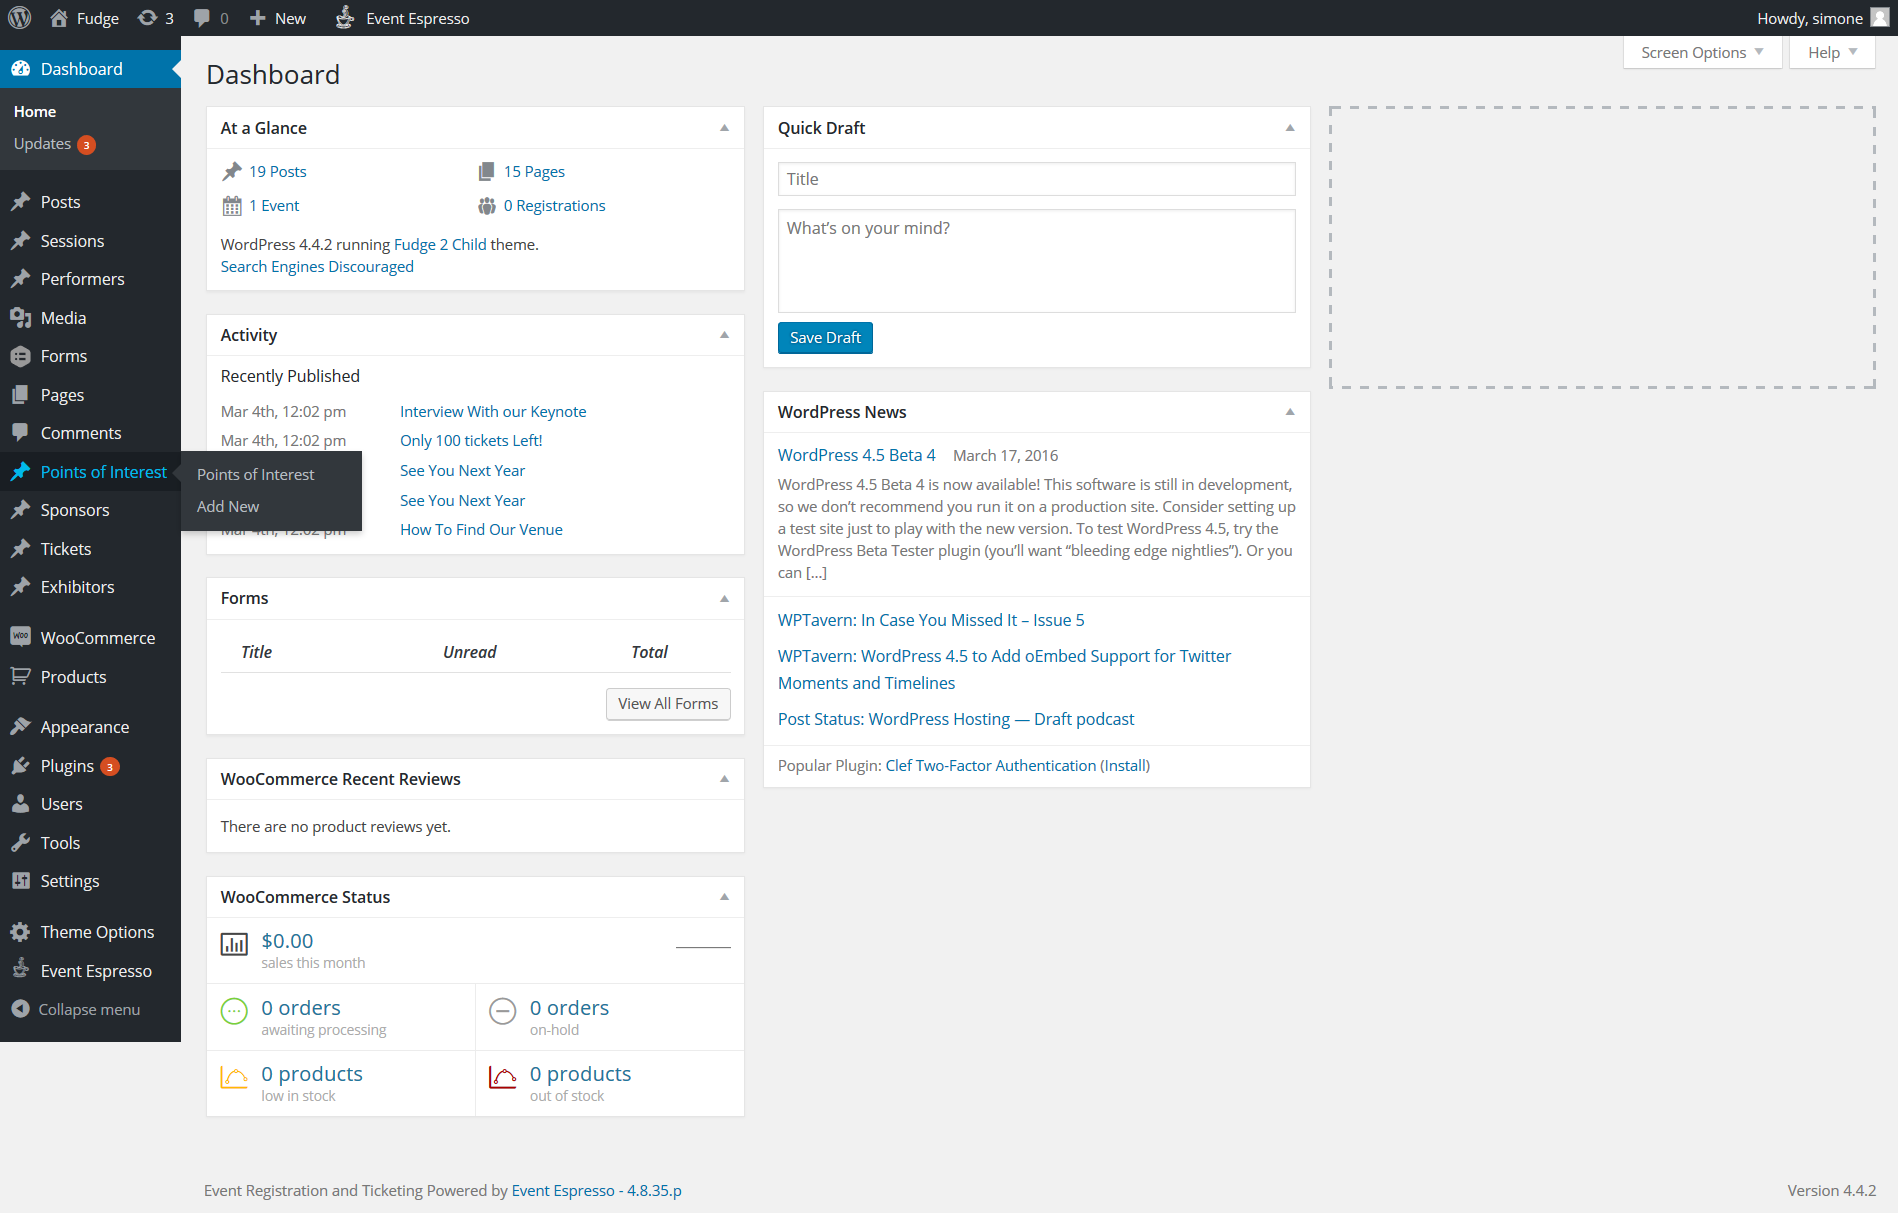This screenshot has height=1213, width=1898.
Task: Click the 0 Registrations link
Action: [x=554, y=206]
